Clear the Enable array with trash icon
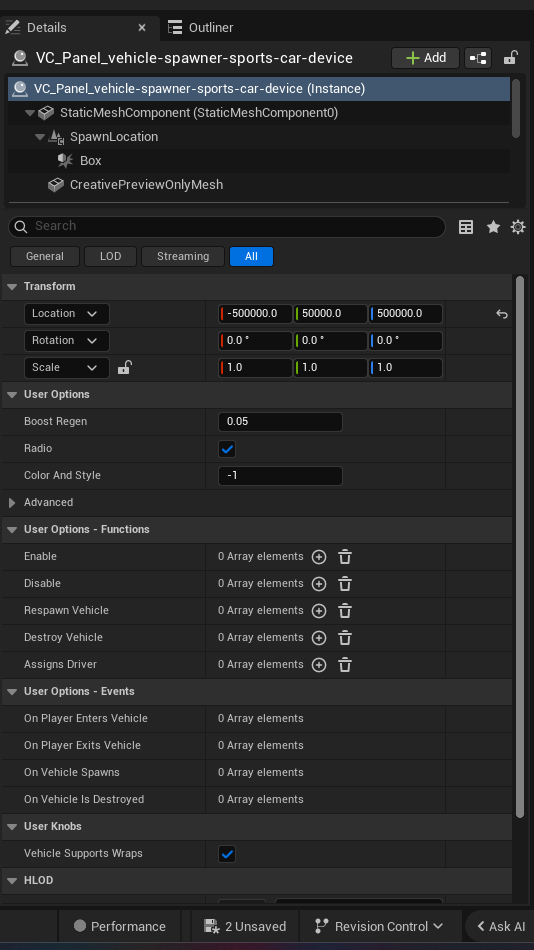This screenshot has height=950, width=534. [x=345, y=557]
